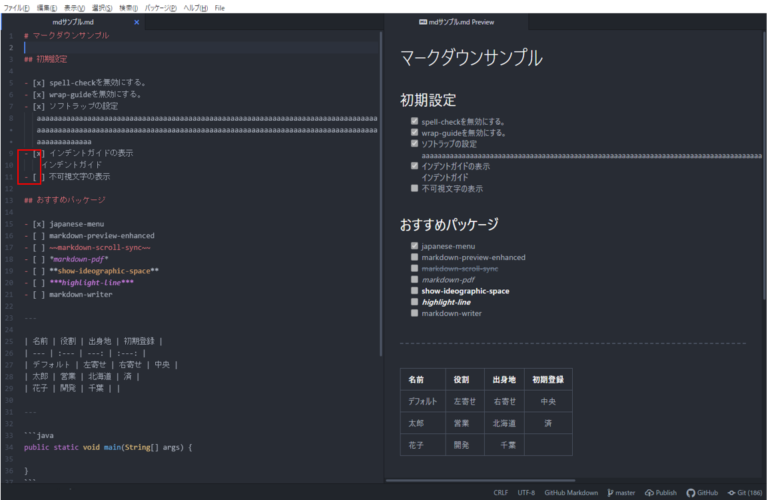768x500 pixels.
Task: Click 'public static void main' code line
Action: 108,447
